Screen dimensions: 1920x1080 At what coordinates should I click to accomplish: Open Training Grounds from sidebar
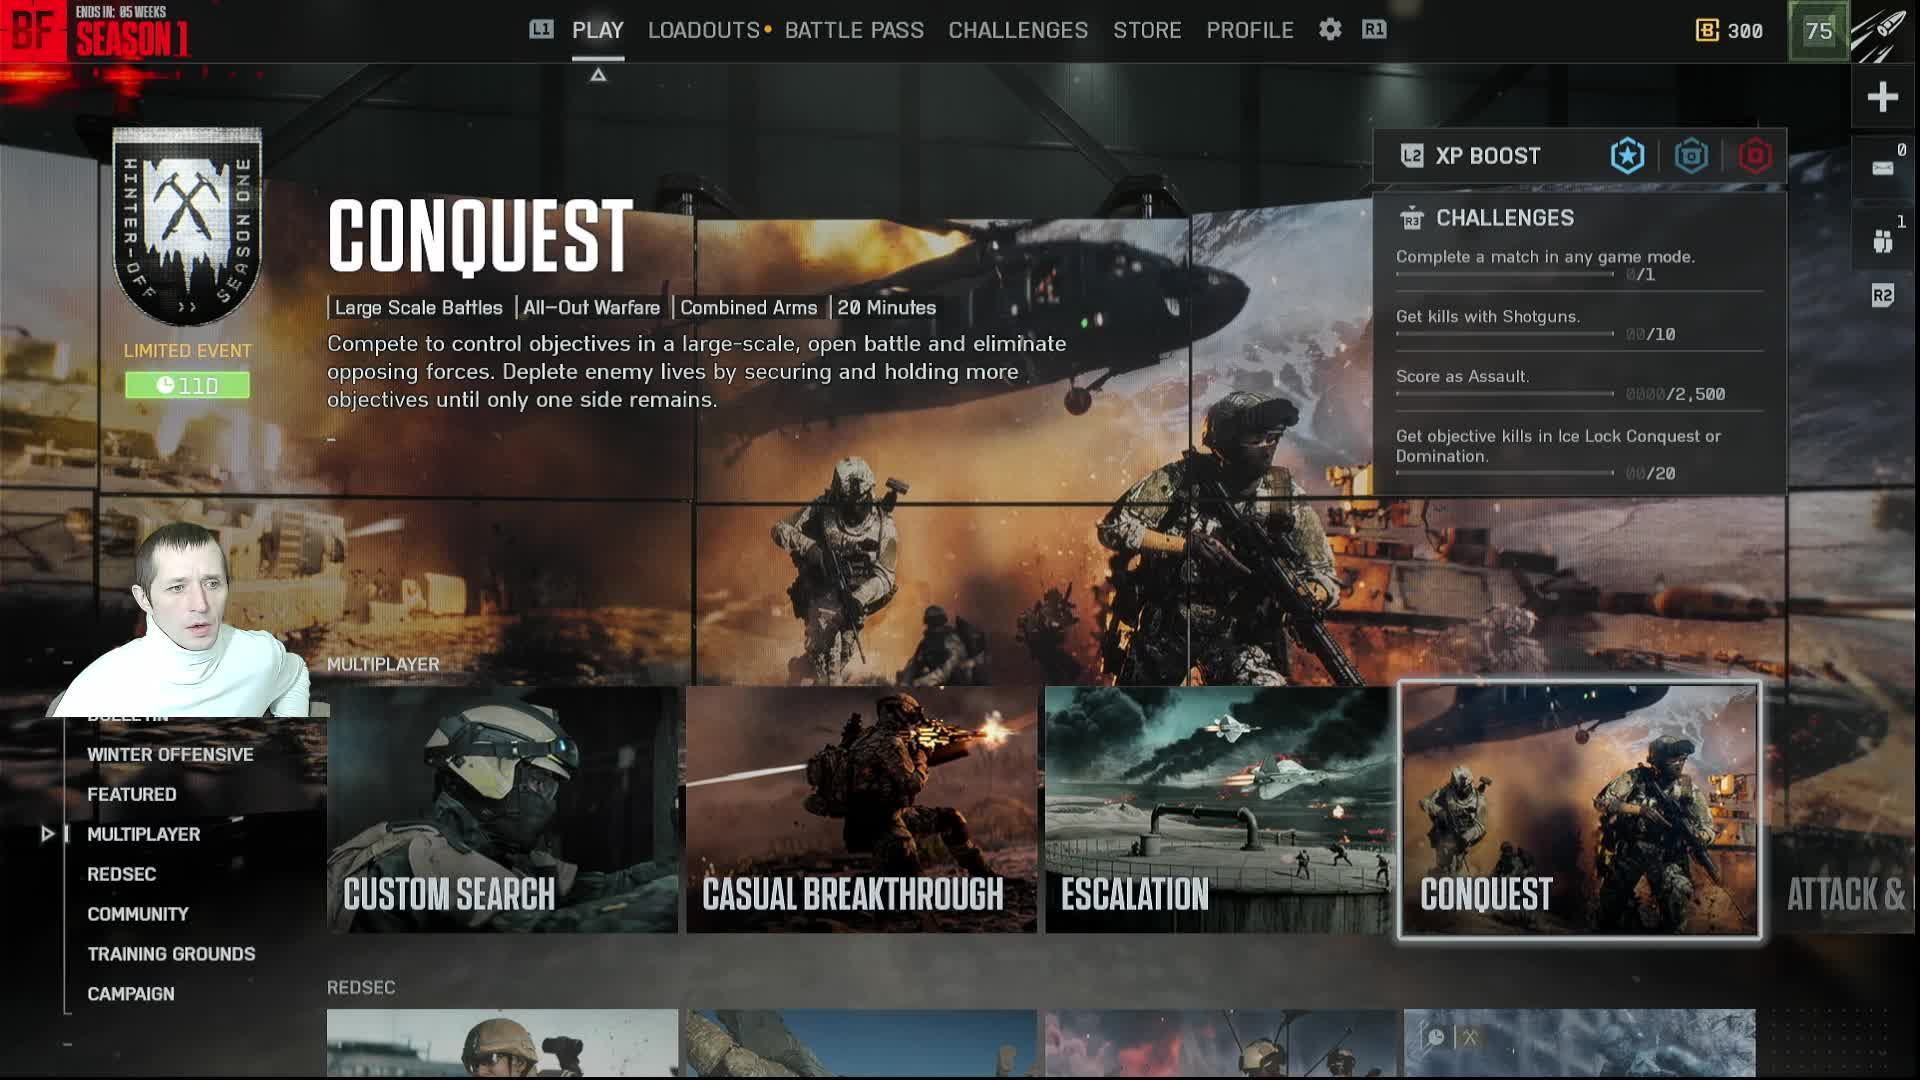coord(171,954)
